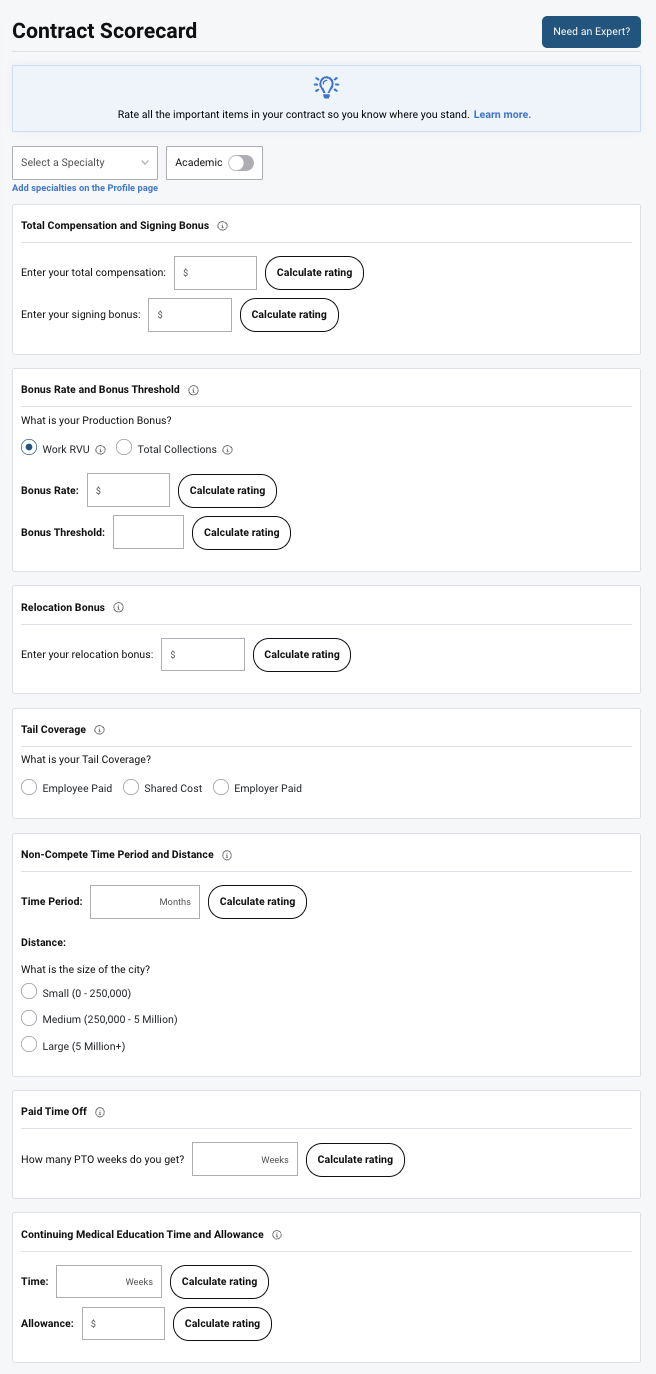
Task: Open the Learn more link
Action: pos(502,115)
